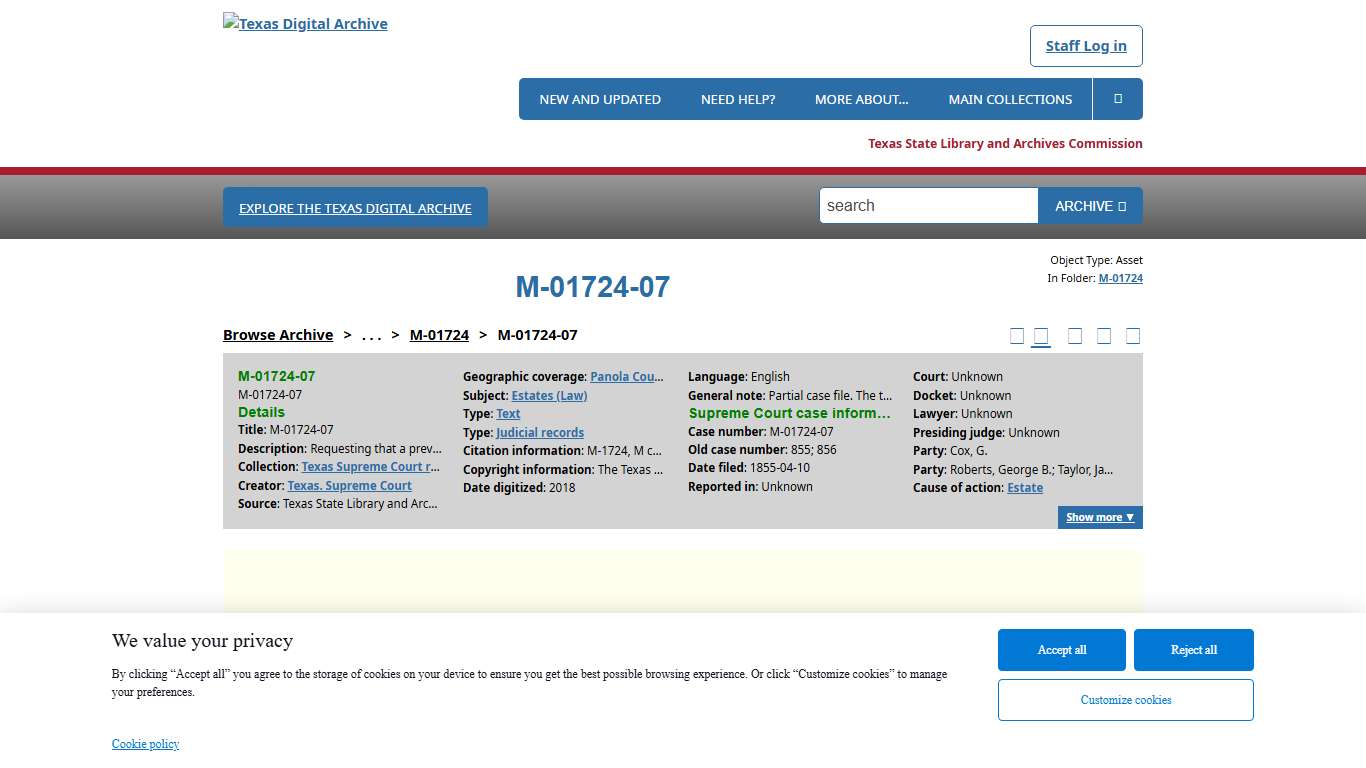Accept all cookies
Screen dimensions: 1366x768
[1061, 650]
